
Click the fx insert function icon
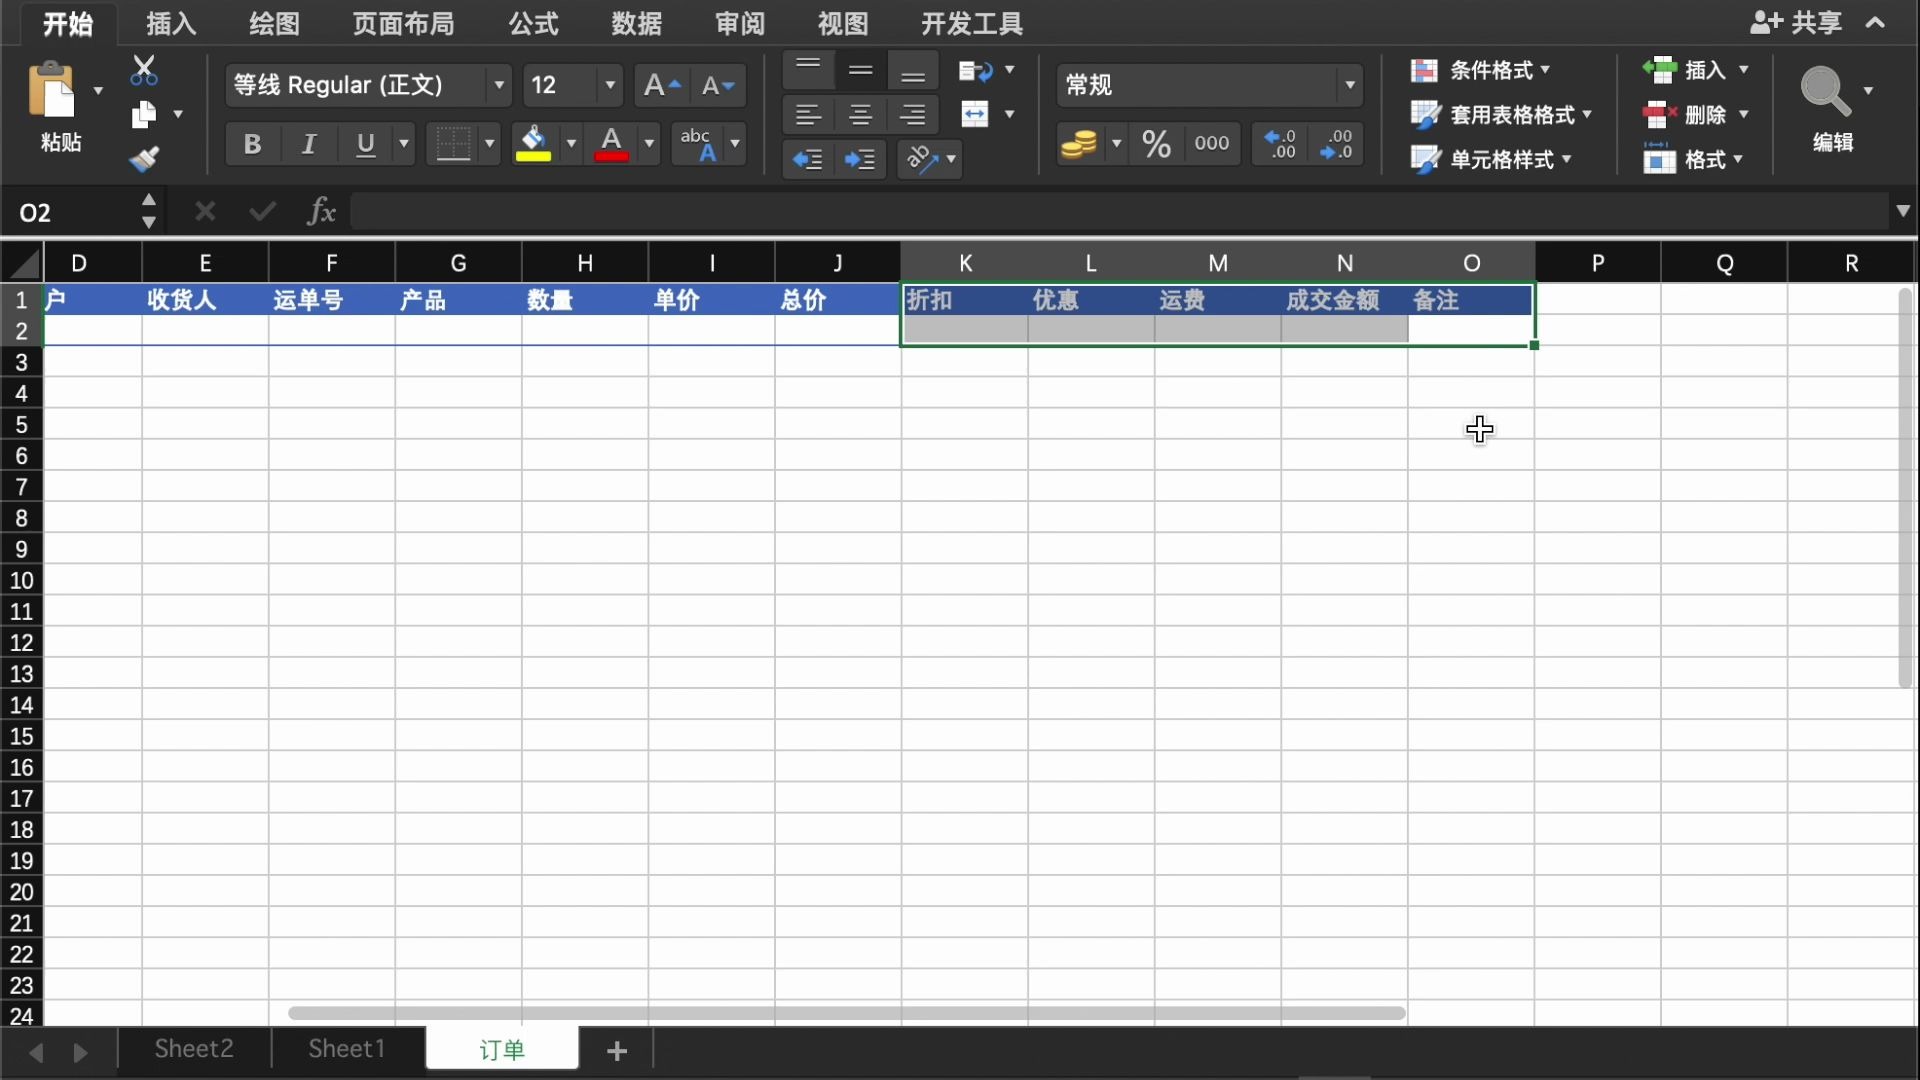[x=321, y=212]
